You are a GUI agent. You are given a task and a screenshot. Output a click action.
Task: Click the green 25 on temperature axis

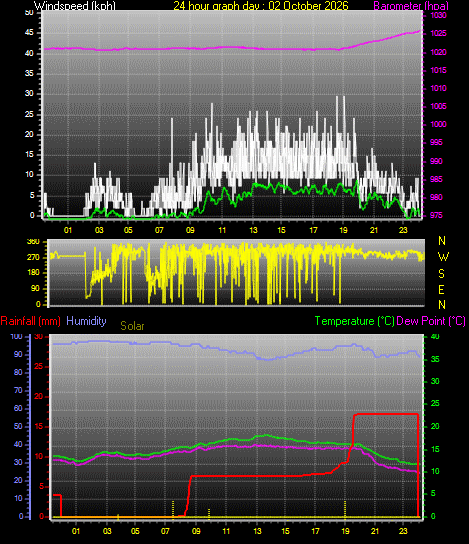pyautogui.click(x=435, y=404)
